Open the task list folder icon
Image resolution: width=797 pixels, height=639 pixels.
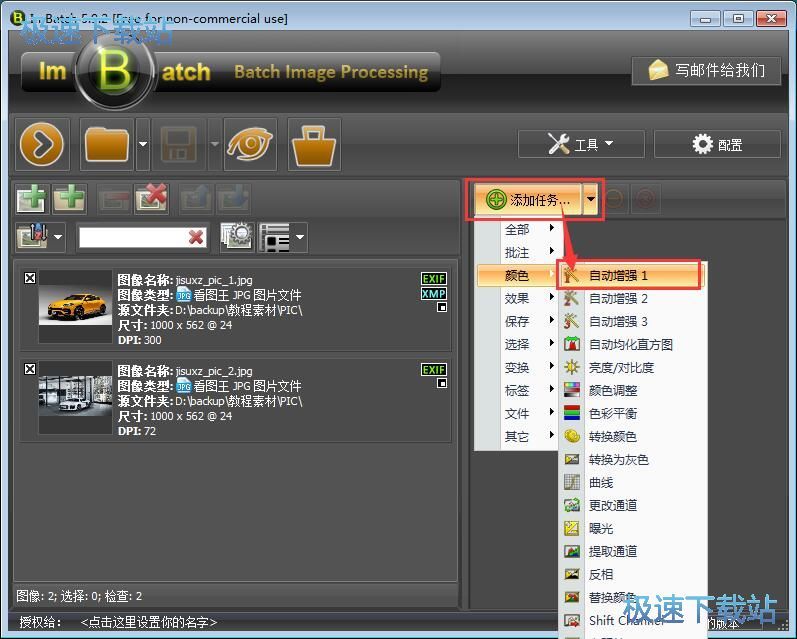coord(107,144)
